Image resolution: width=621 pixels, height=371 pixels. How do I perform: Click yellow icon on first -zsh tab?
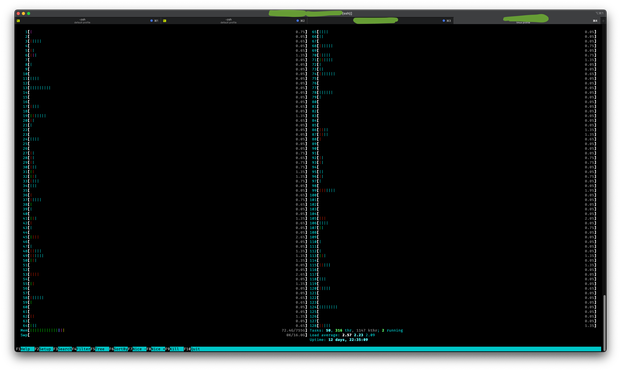coord(19,21)
